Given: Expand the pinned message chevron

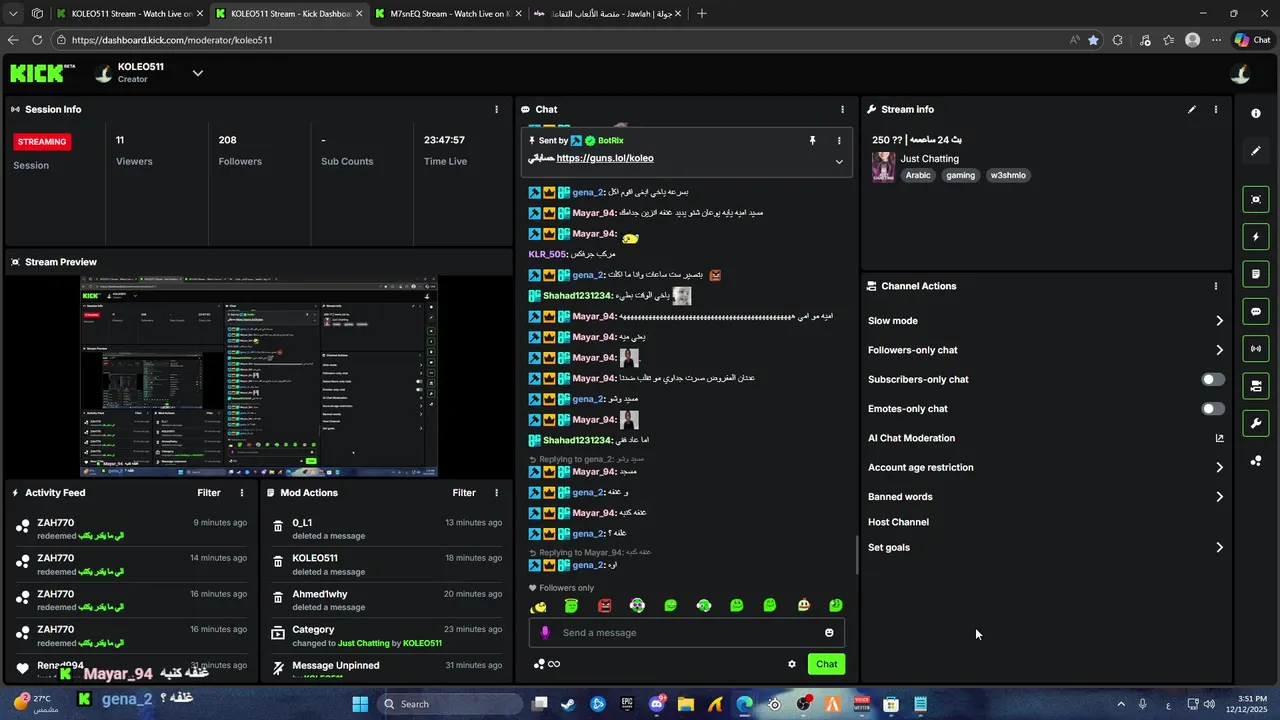Looking at the screenshot, I should click(x=839, y=162).
